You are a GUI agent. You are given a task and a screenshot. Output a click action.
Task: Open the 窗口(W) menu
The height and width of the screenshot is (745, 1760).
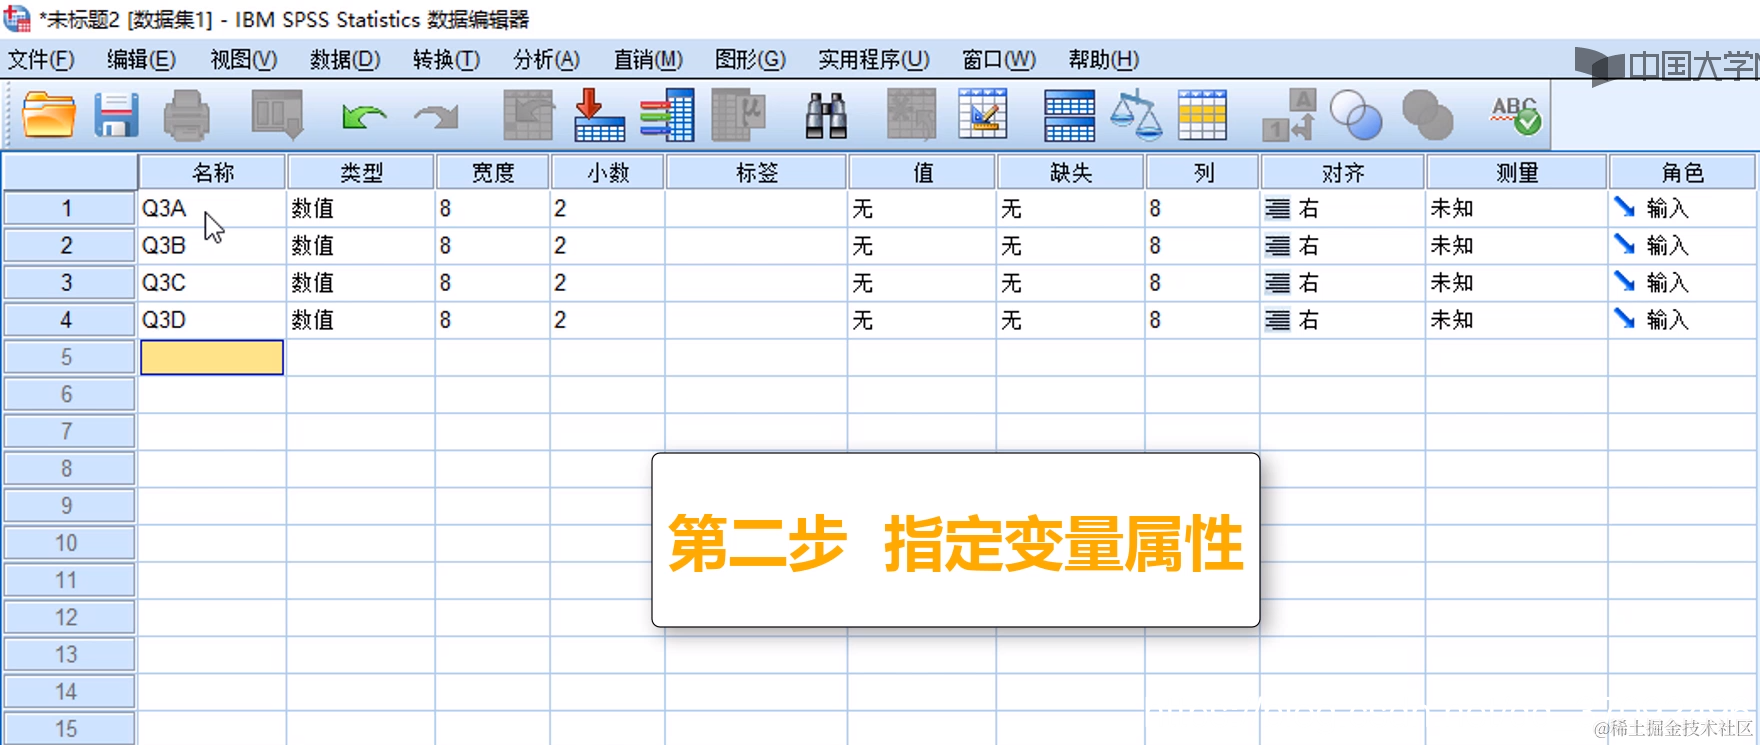tap(999, 60)
